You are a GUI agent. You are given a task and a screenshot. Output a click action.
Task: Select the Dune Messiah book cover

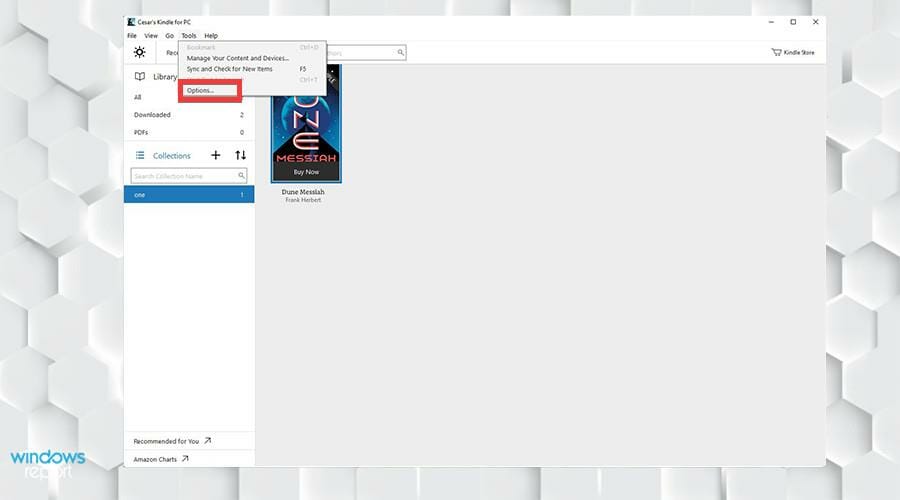(x=306, y=123)
